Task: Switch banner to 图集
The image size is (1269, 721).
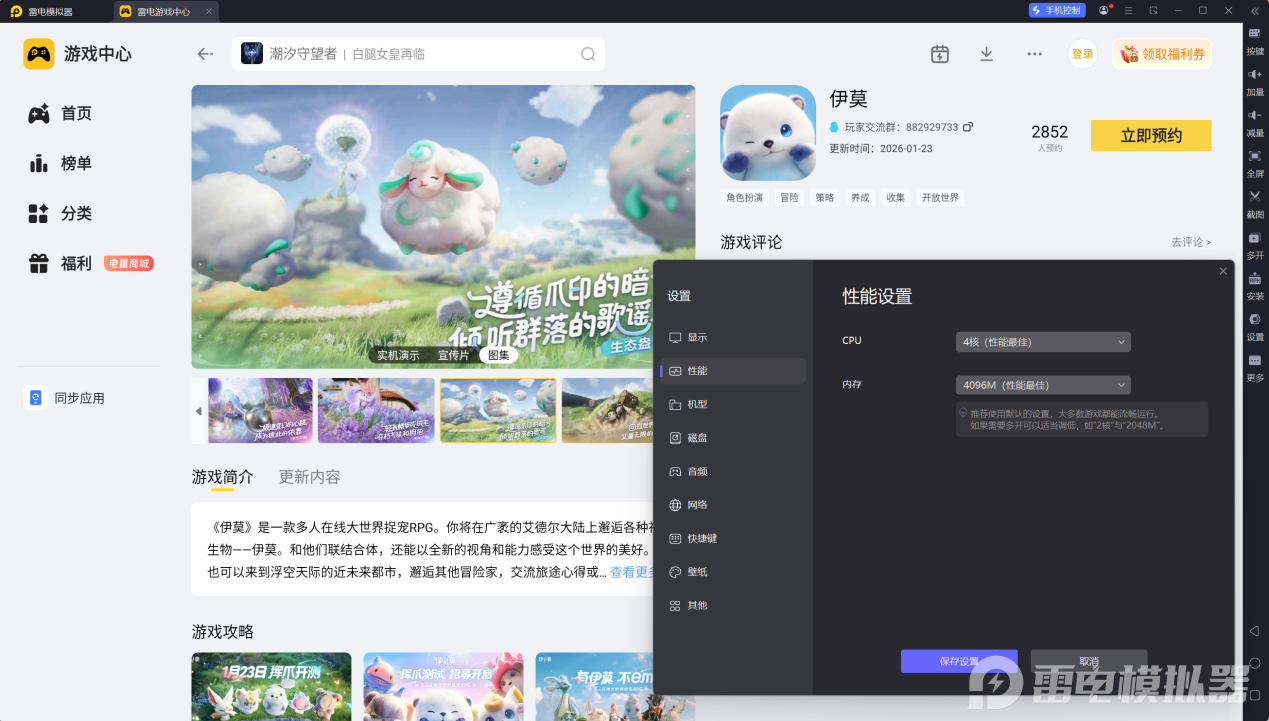Action: [498, 355]
